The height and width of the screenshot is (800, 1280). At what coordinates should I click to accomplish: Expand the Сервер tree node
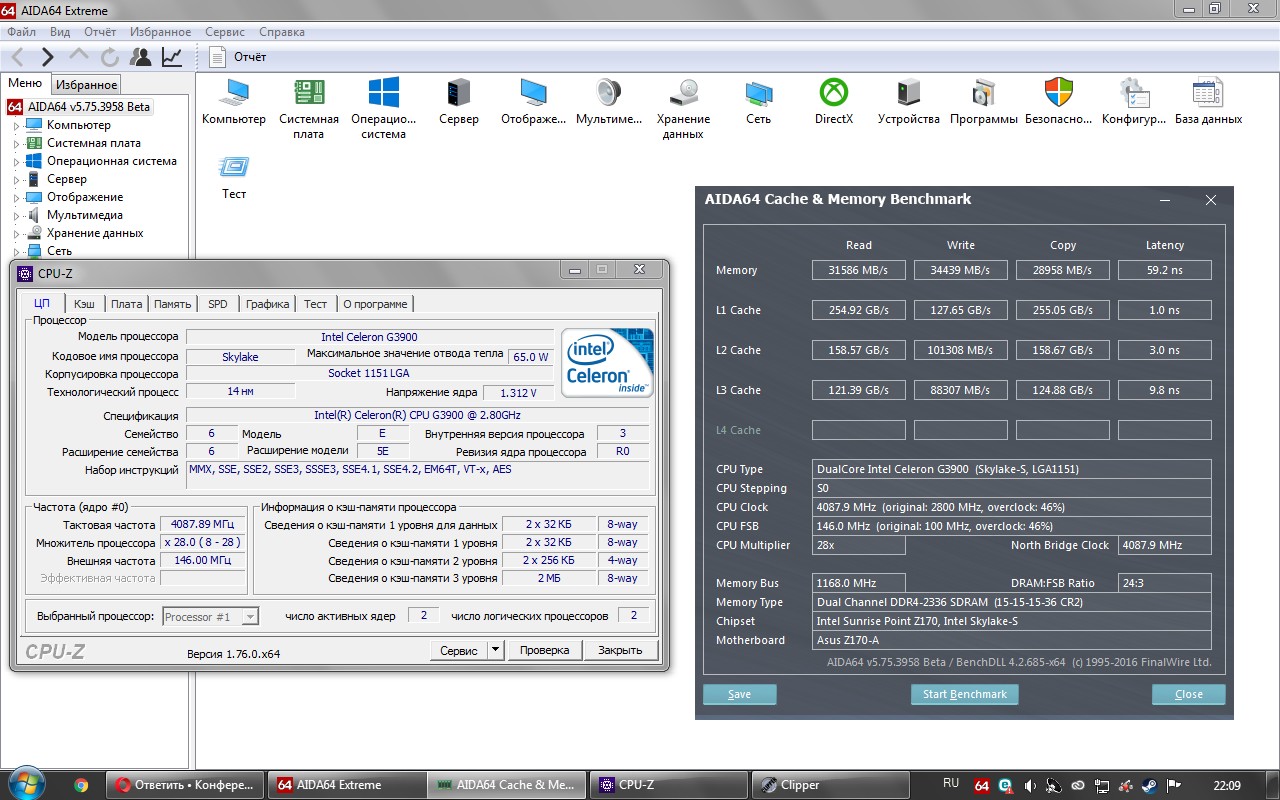pyautogui.click(x=16, y=180)
